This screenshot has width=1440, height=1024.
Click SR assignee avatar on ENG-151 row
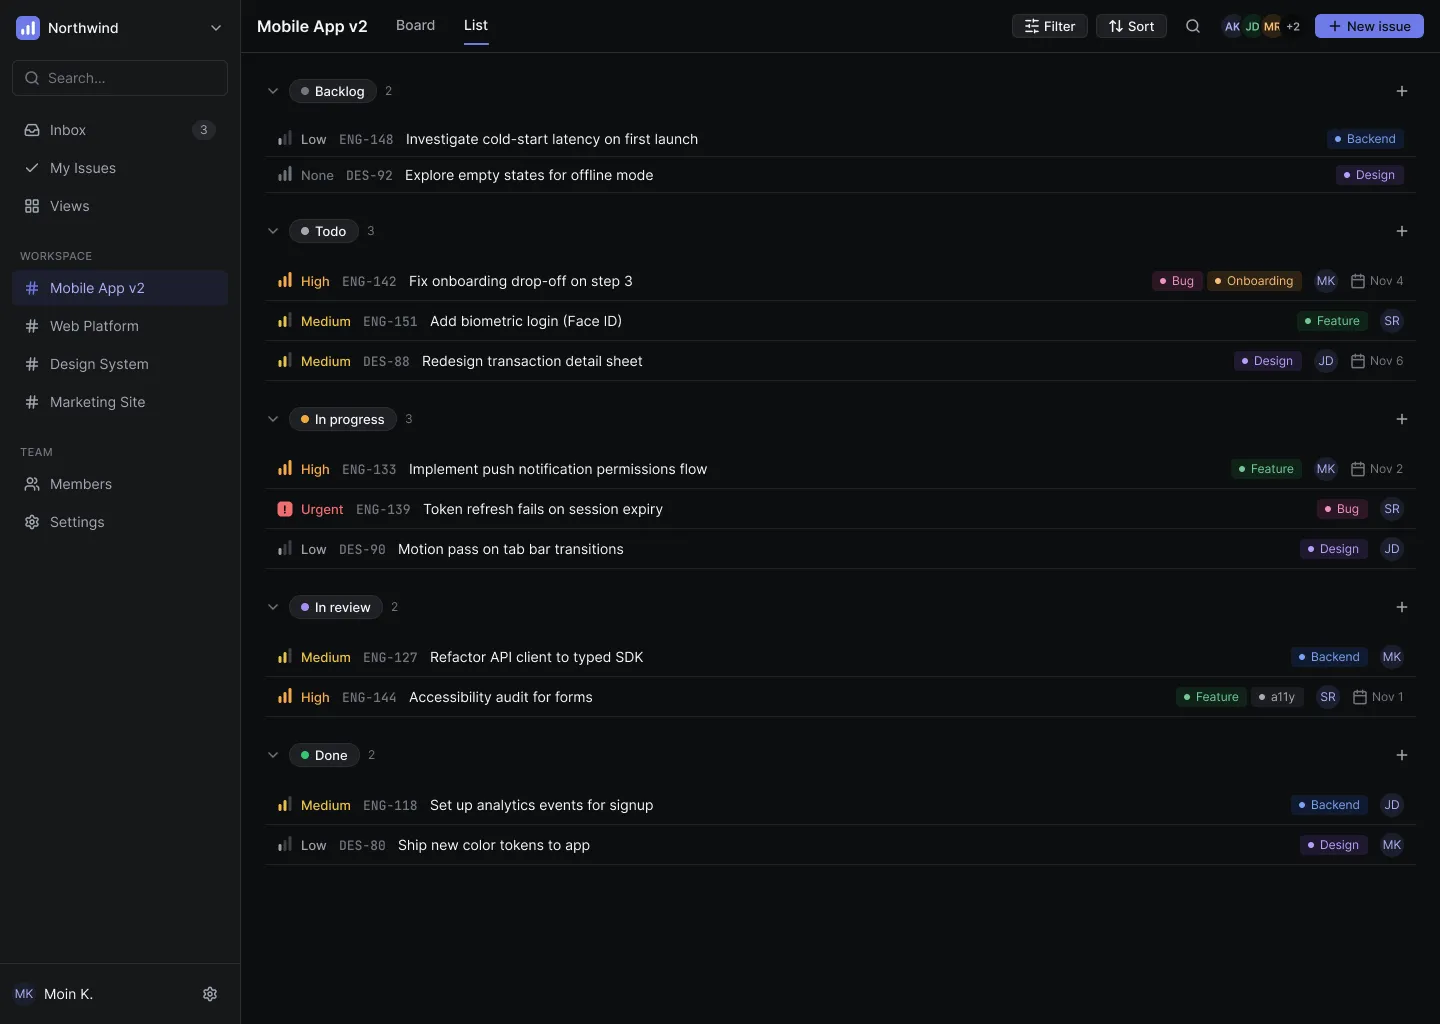tap(1392, 321)
